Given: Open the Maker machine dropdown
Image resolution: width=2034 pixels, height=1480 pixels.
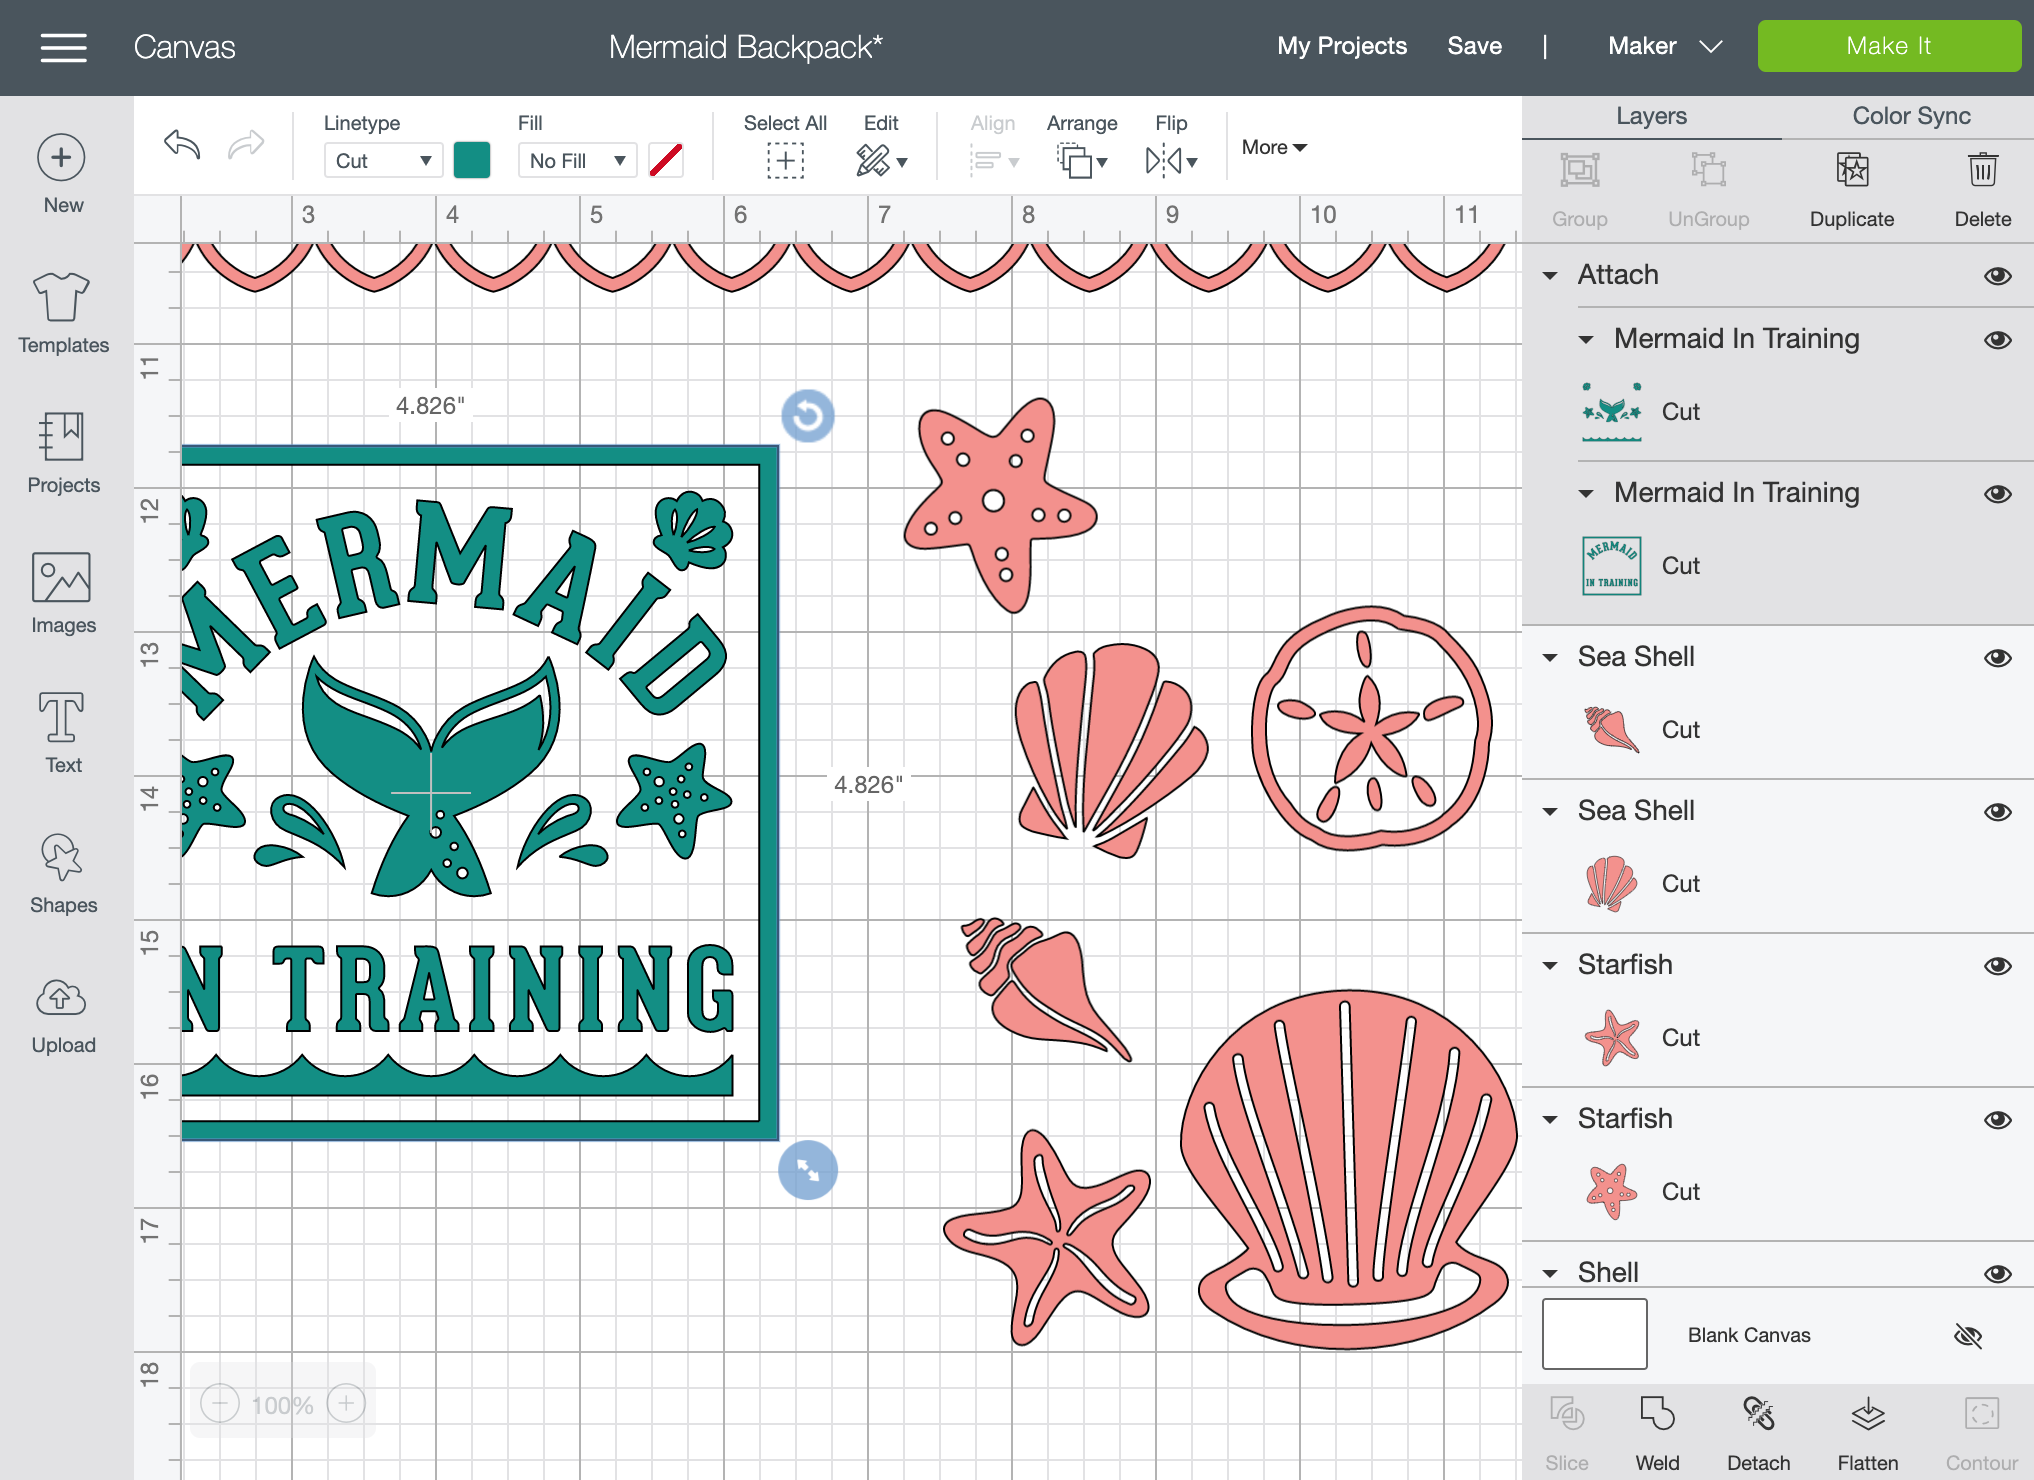Looking at the screenshot, I should [x=1665, y=46].
